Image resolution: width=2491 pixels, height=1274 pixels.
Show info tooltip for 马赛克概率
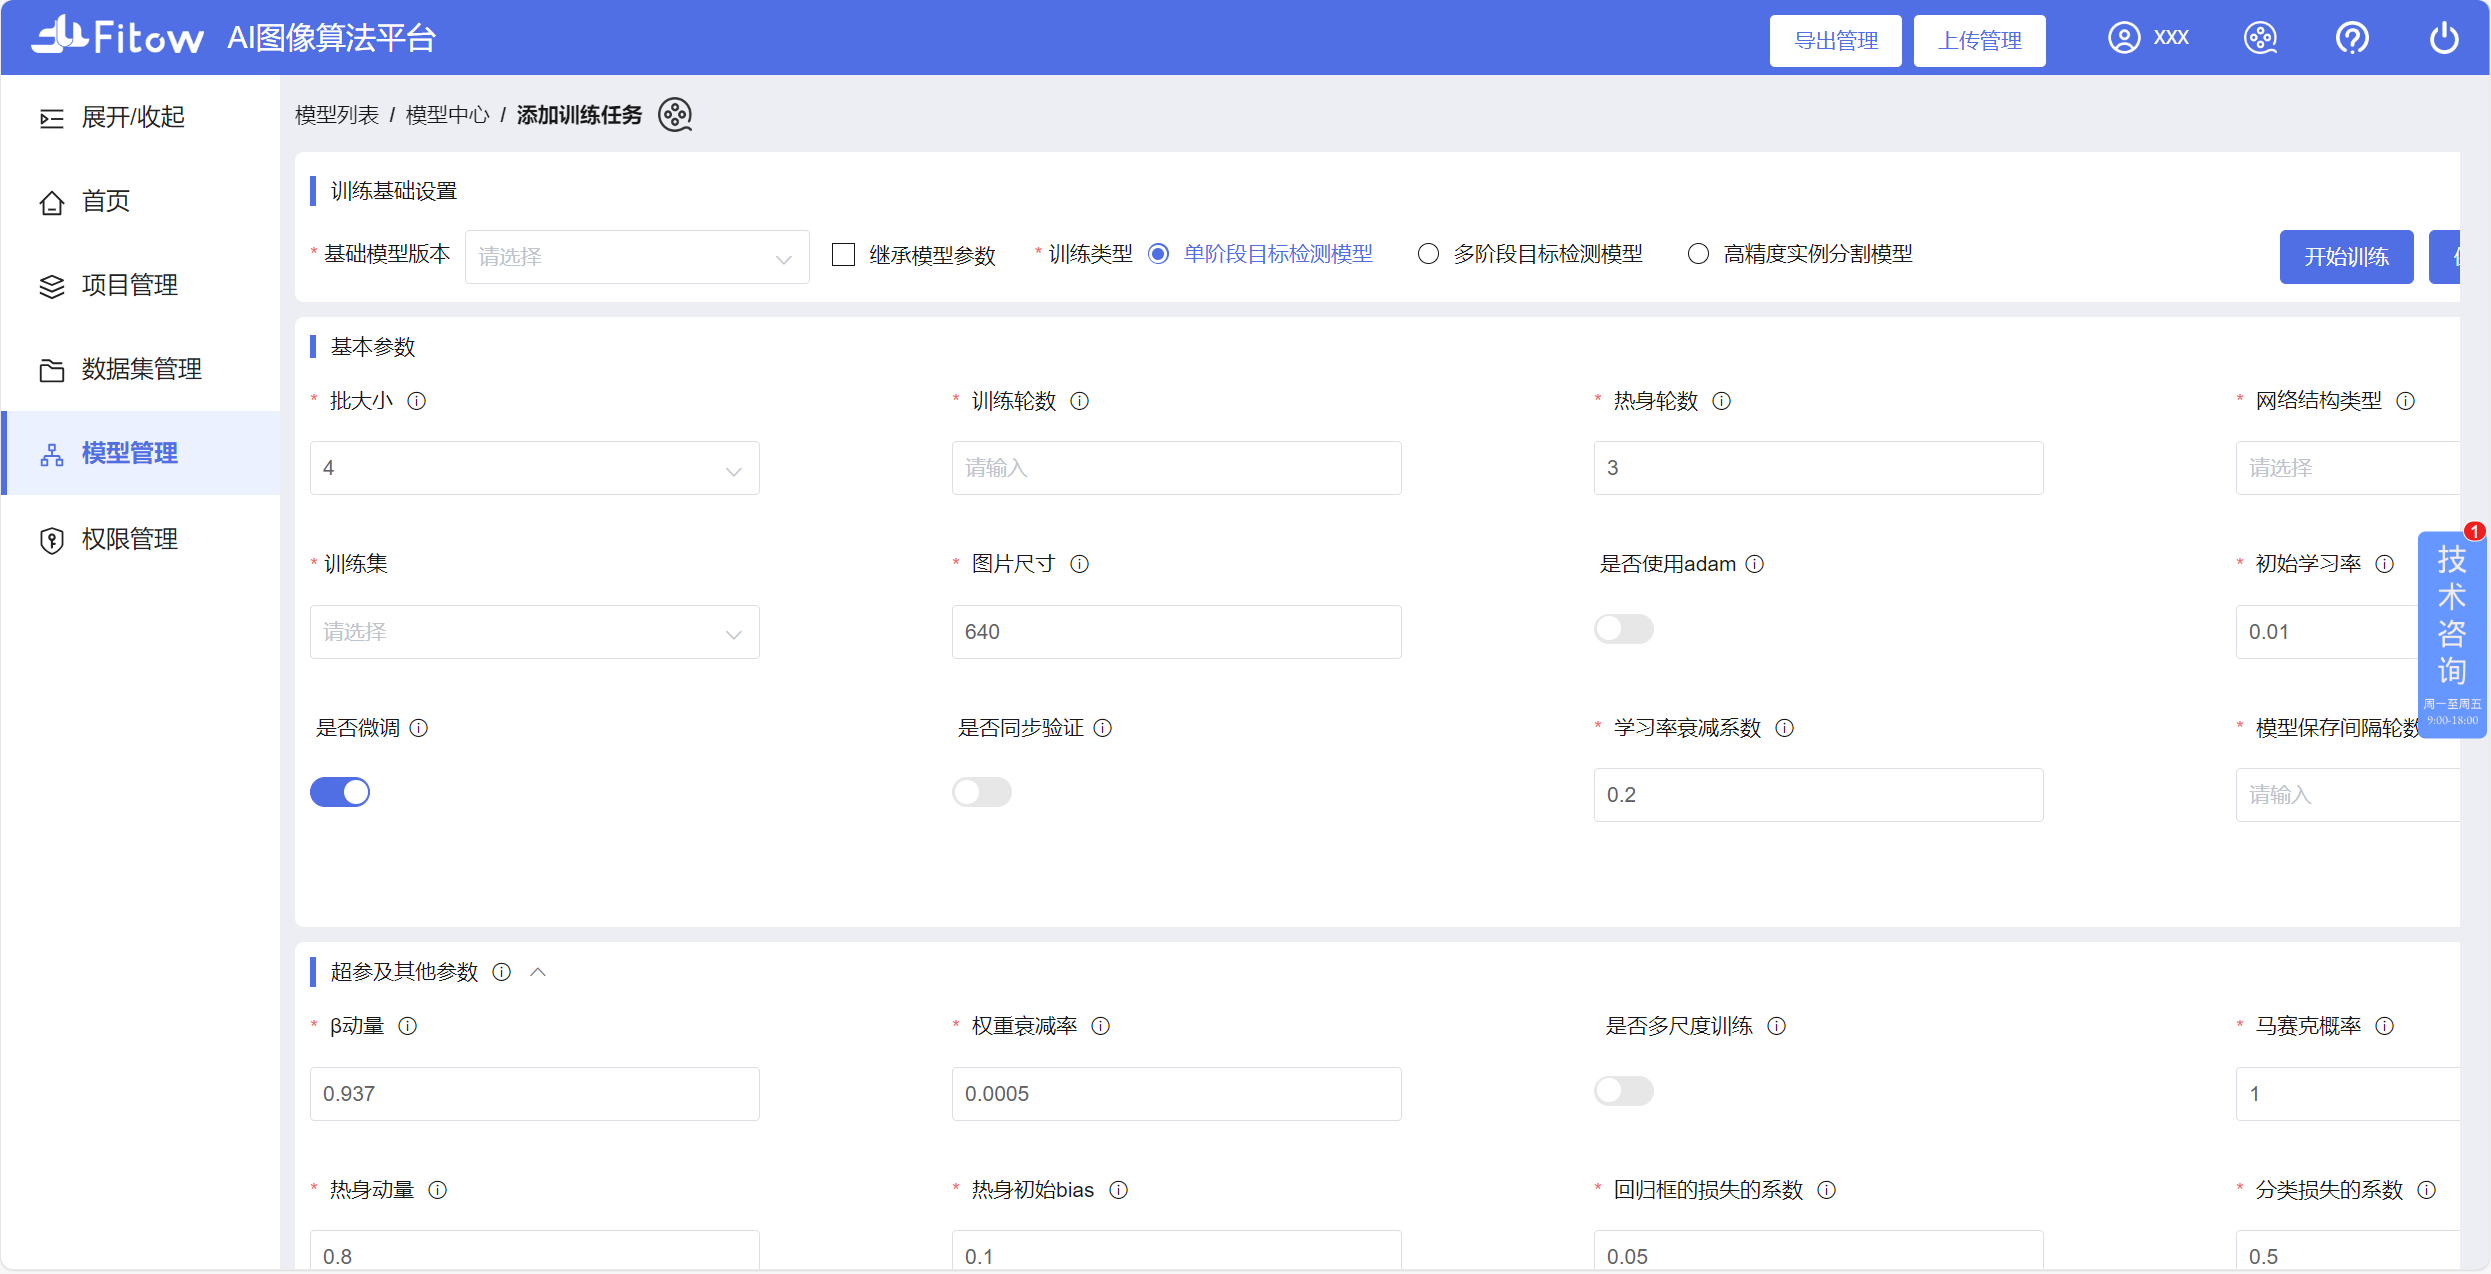[2385, 1026]
